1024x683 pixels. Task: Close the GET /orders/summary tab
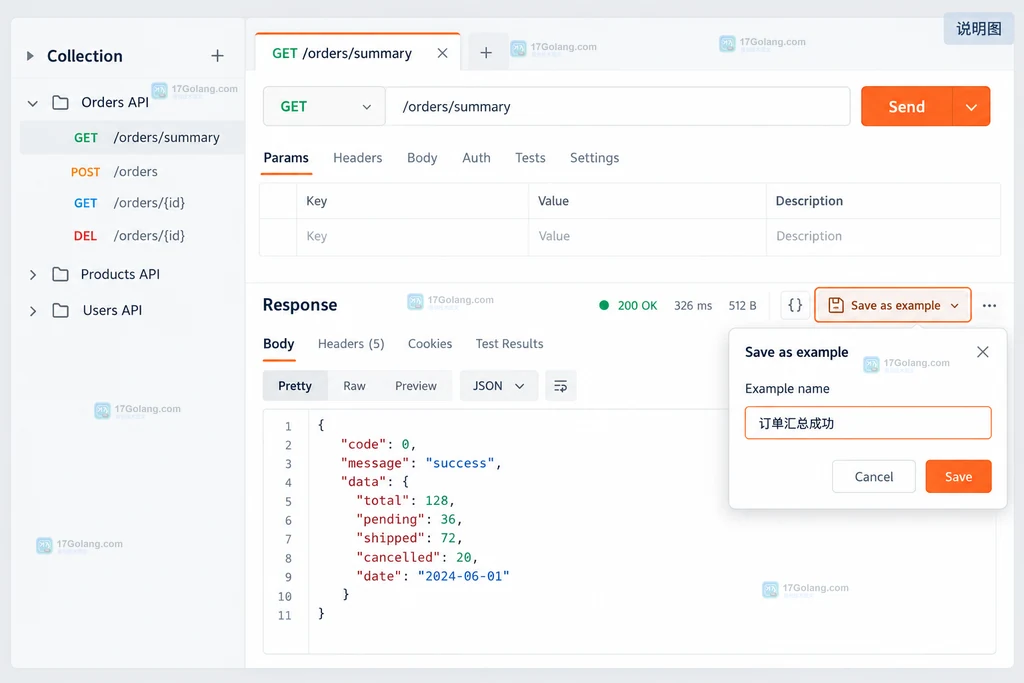point(443,53)
